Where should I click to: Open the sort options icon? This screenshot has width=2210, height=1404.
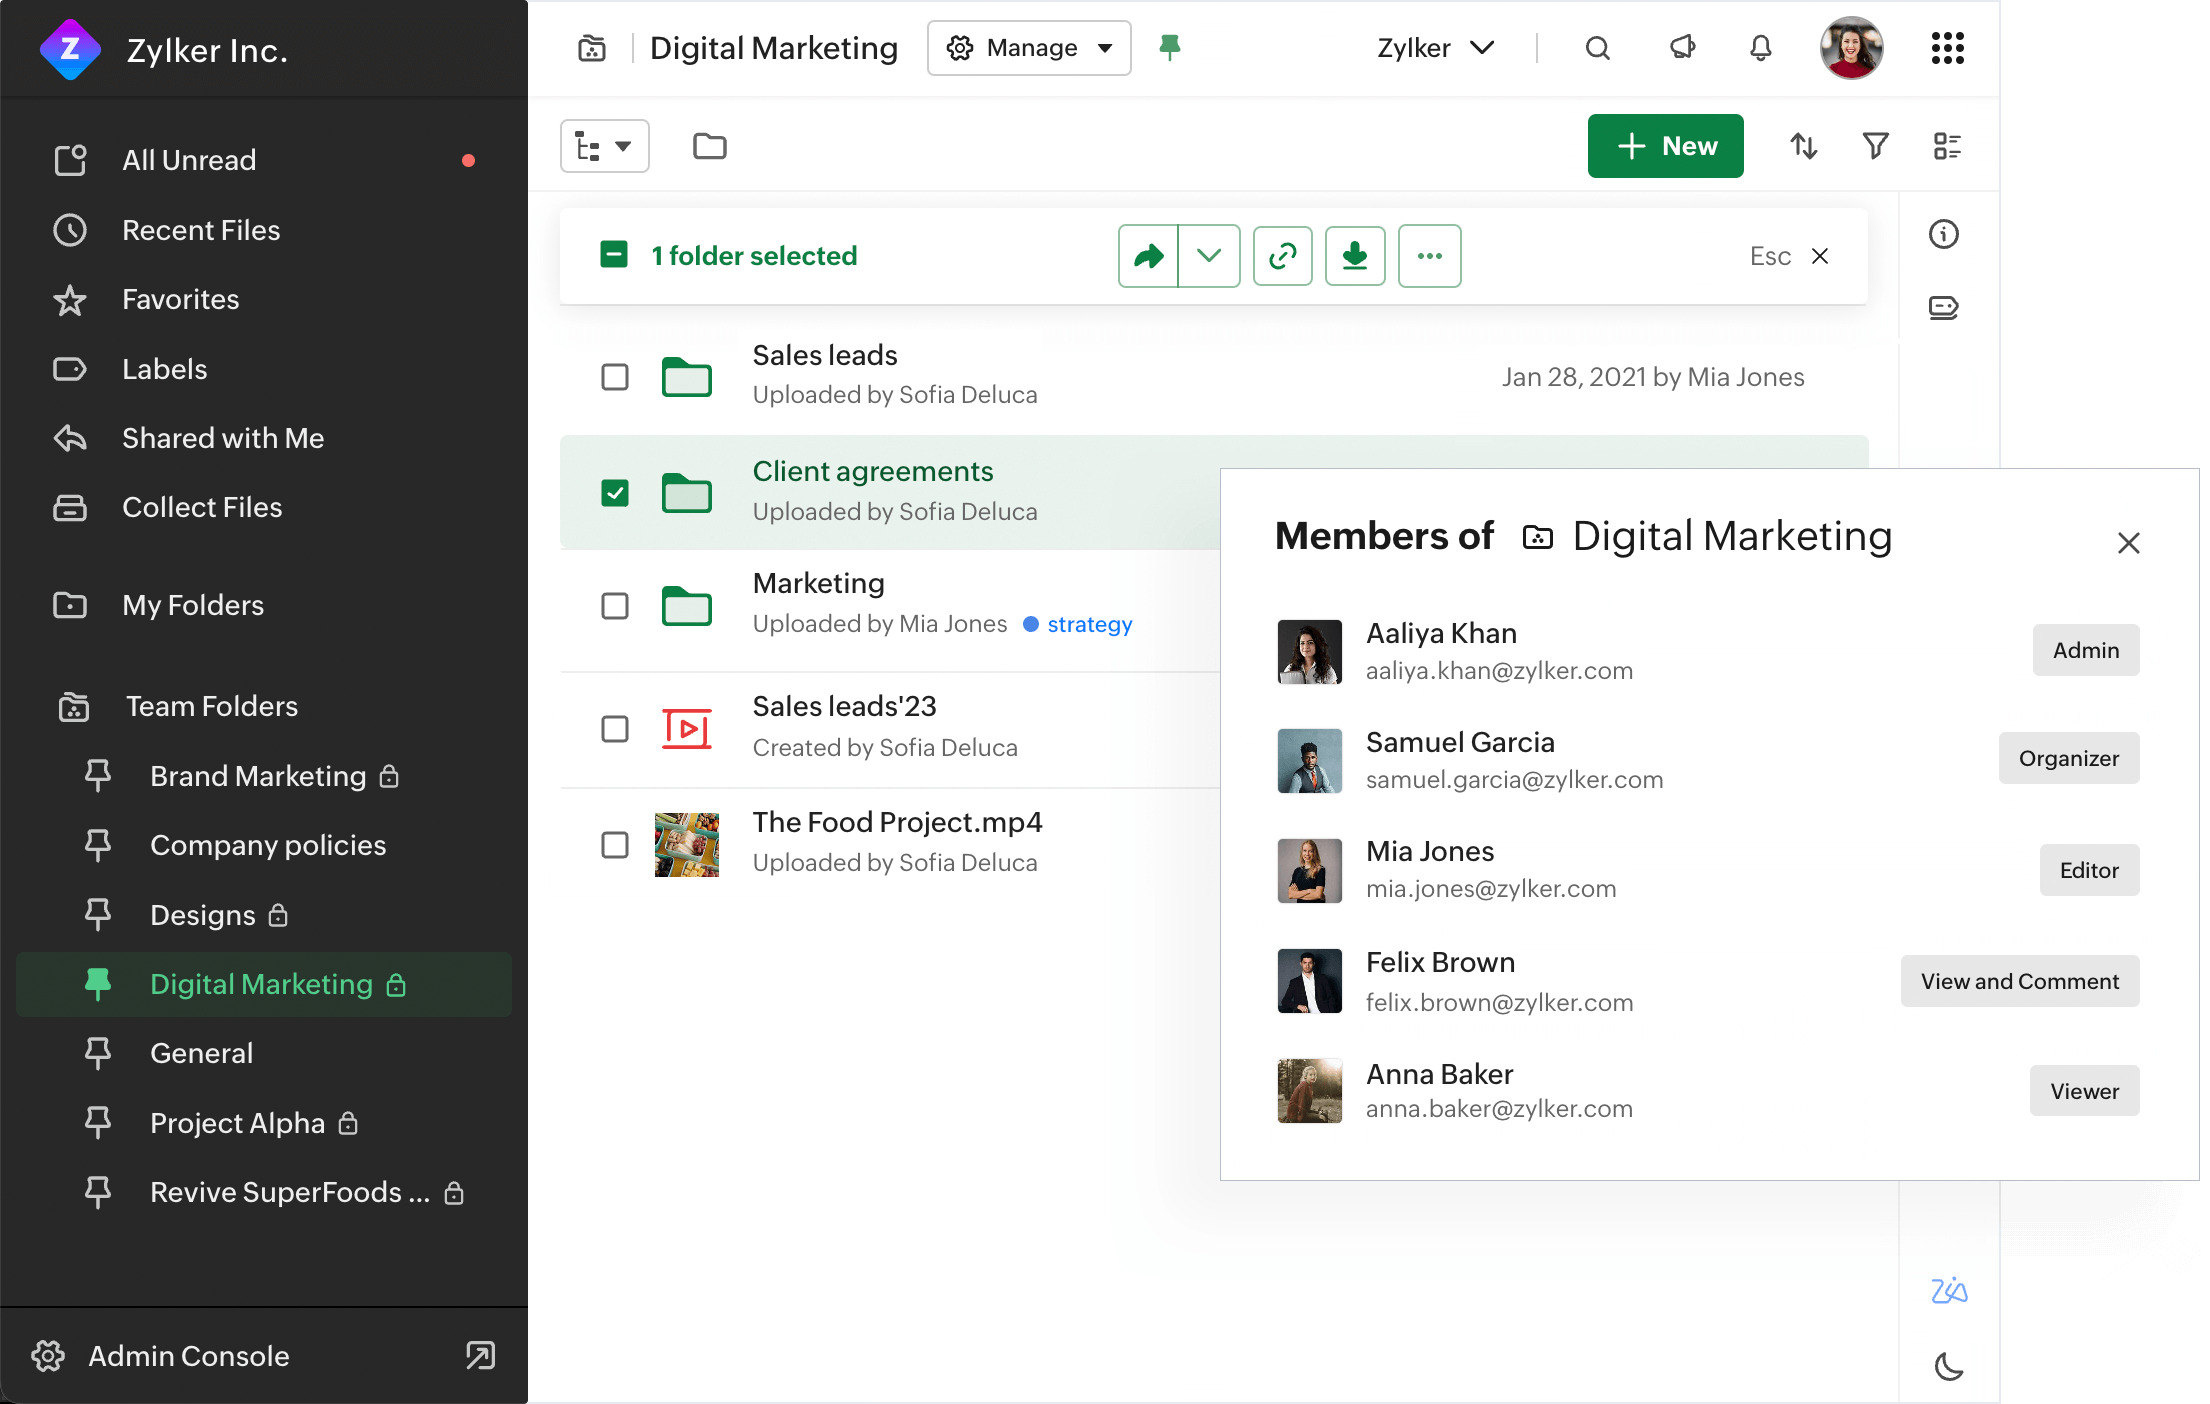[1803, 146]
